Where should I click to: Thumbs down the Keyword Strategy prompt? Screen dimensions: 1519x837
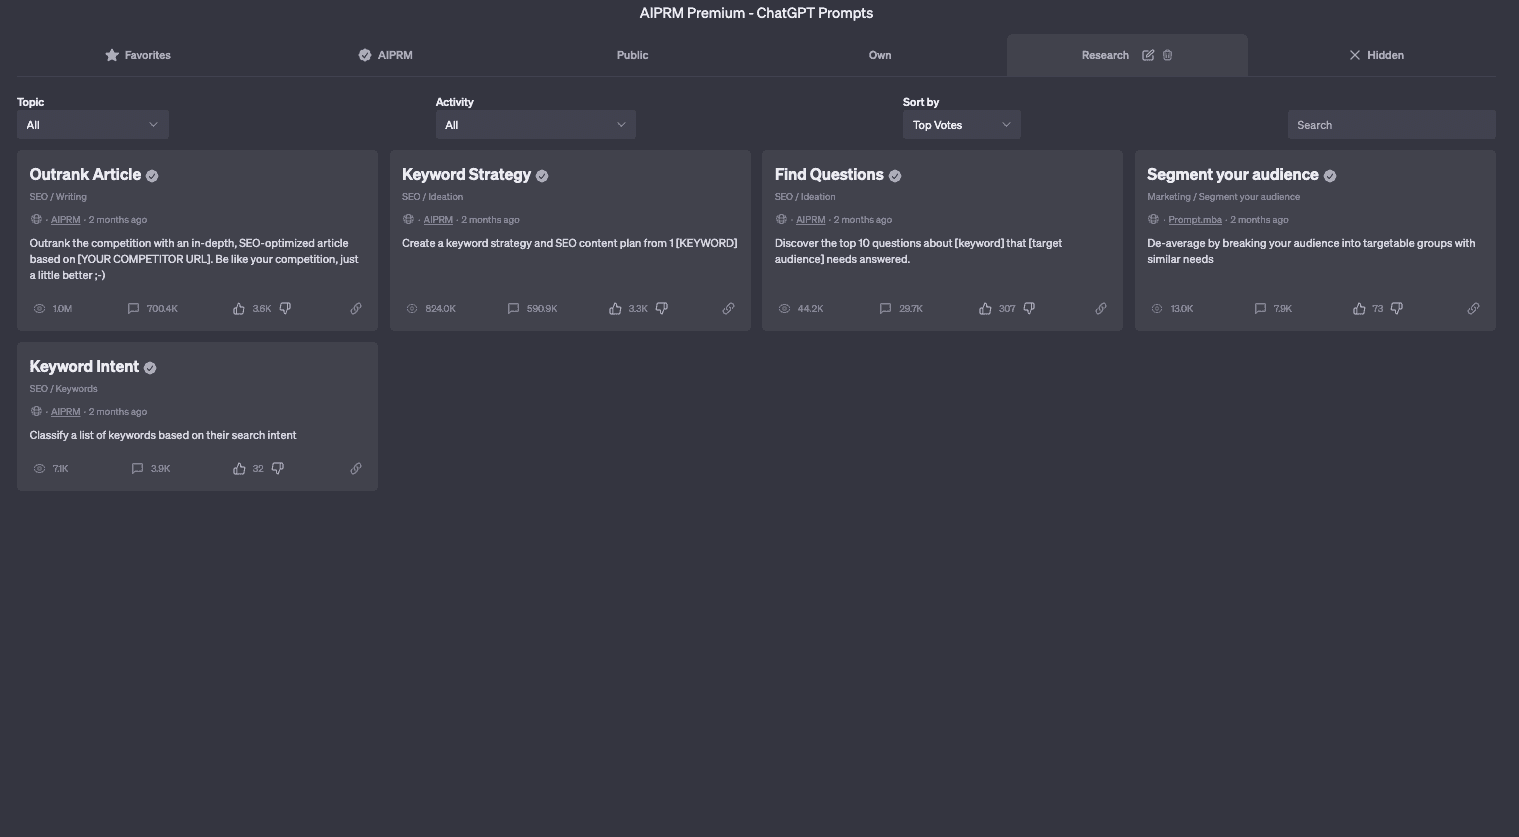[x=661, y=308]
